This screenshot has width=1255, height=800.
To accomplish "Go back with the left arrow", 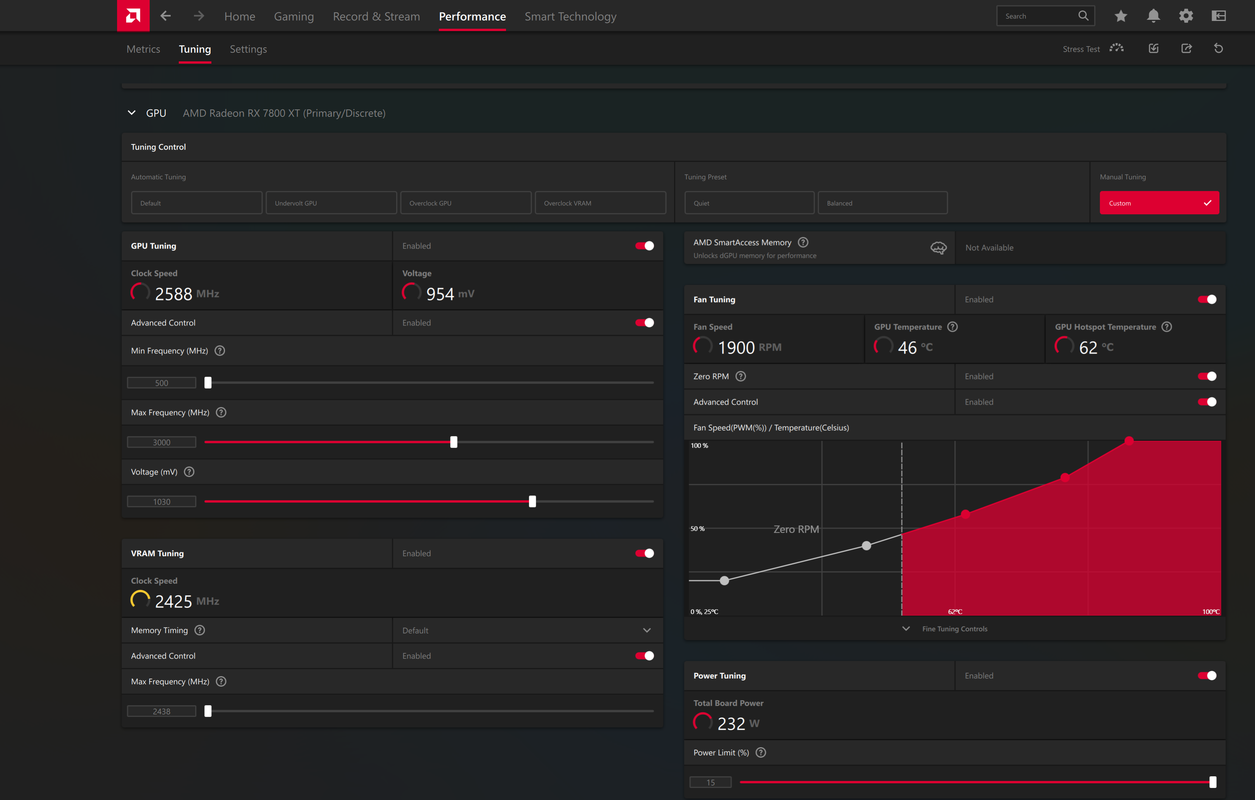I will (166, 16).
